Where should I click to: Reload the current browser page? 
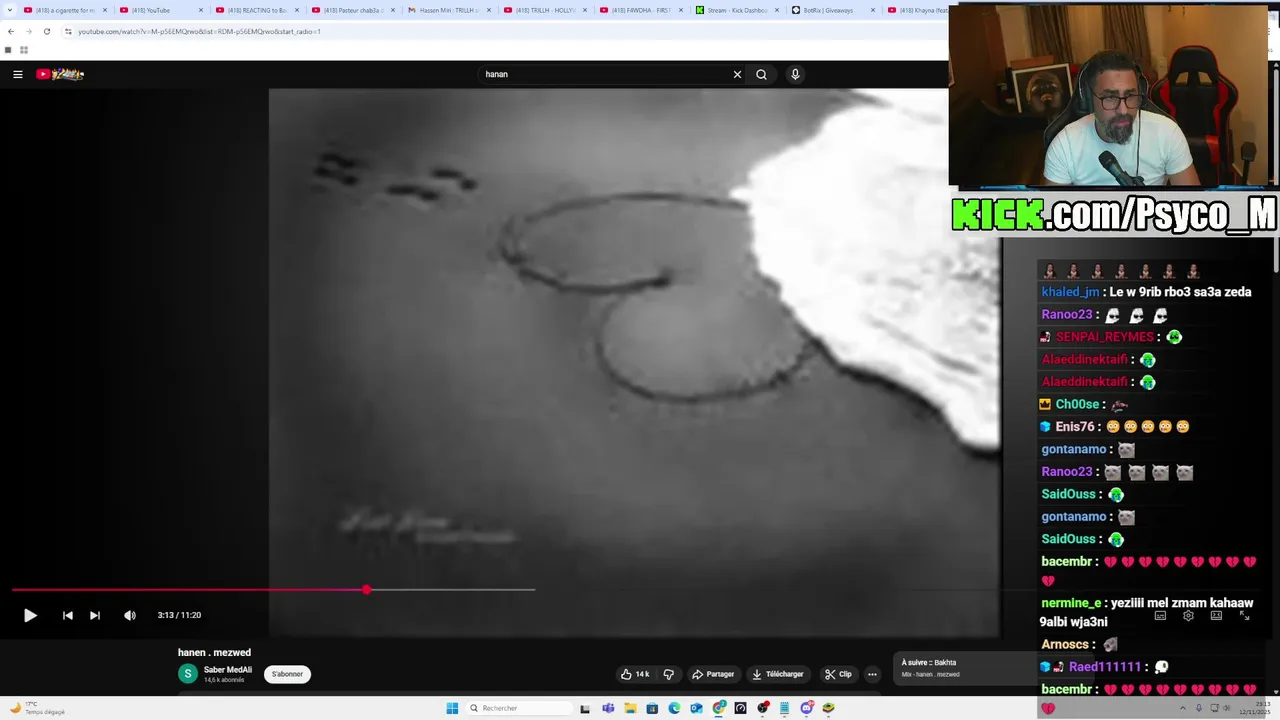coord(46,31)
